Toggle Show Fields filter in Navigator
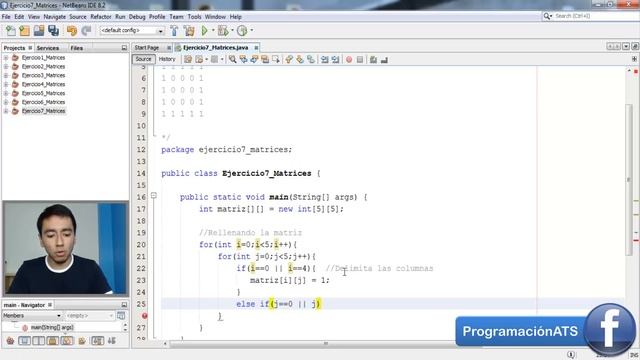 24,341
